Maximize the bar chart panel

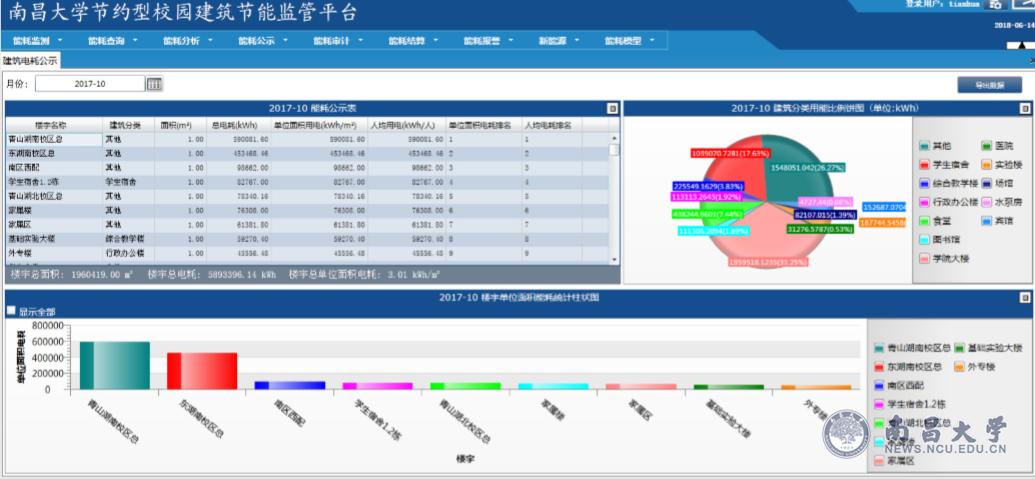1024,298
